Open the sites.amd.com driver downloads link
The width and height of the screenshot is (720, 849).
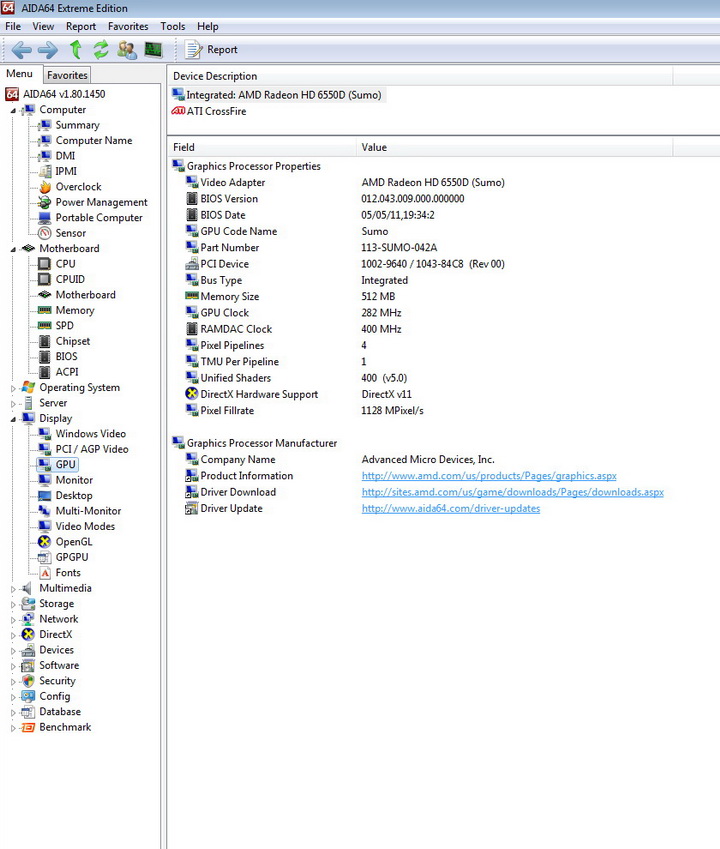513,492
